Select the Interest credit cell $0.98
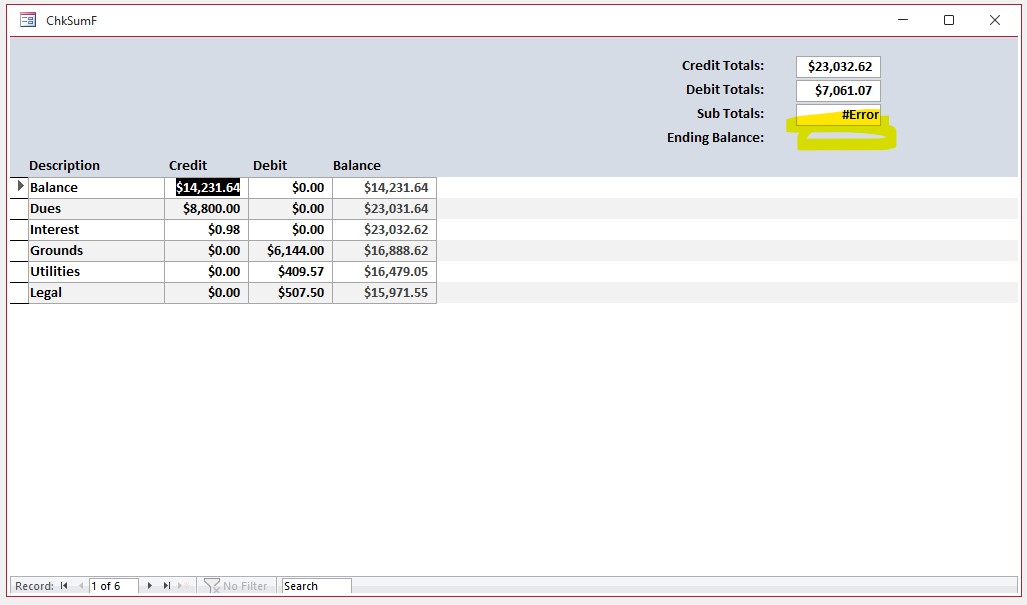Viewport: 1027px width, 605px height. pyautogui.click(x=206, y=230)
